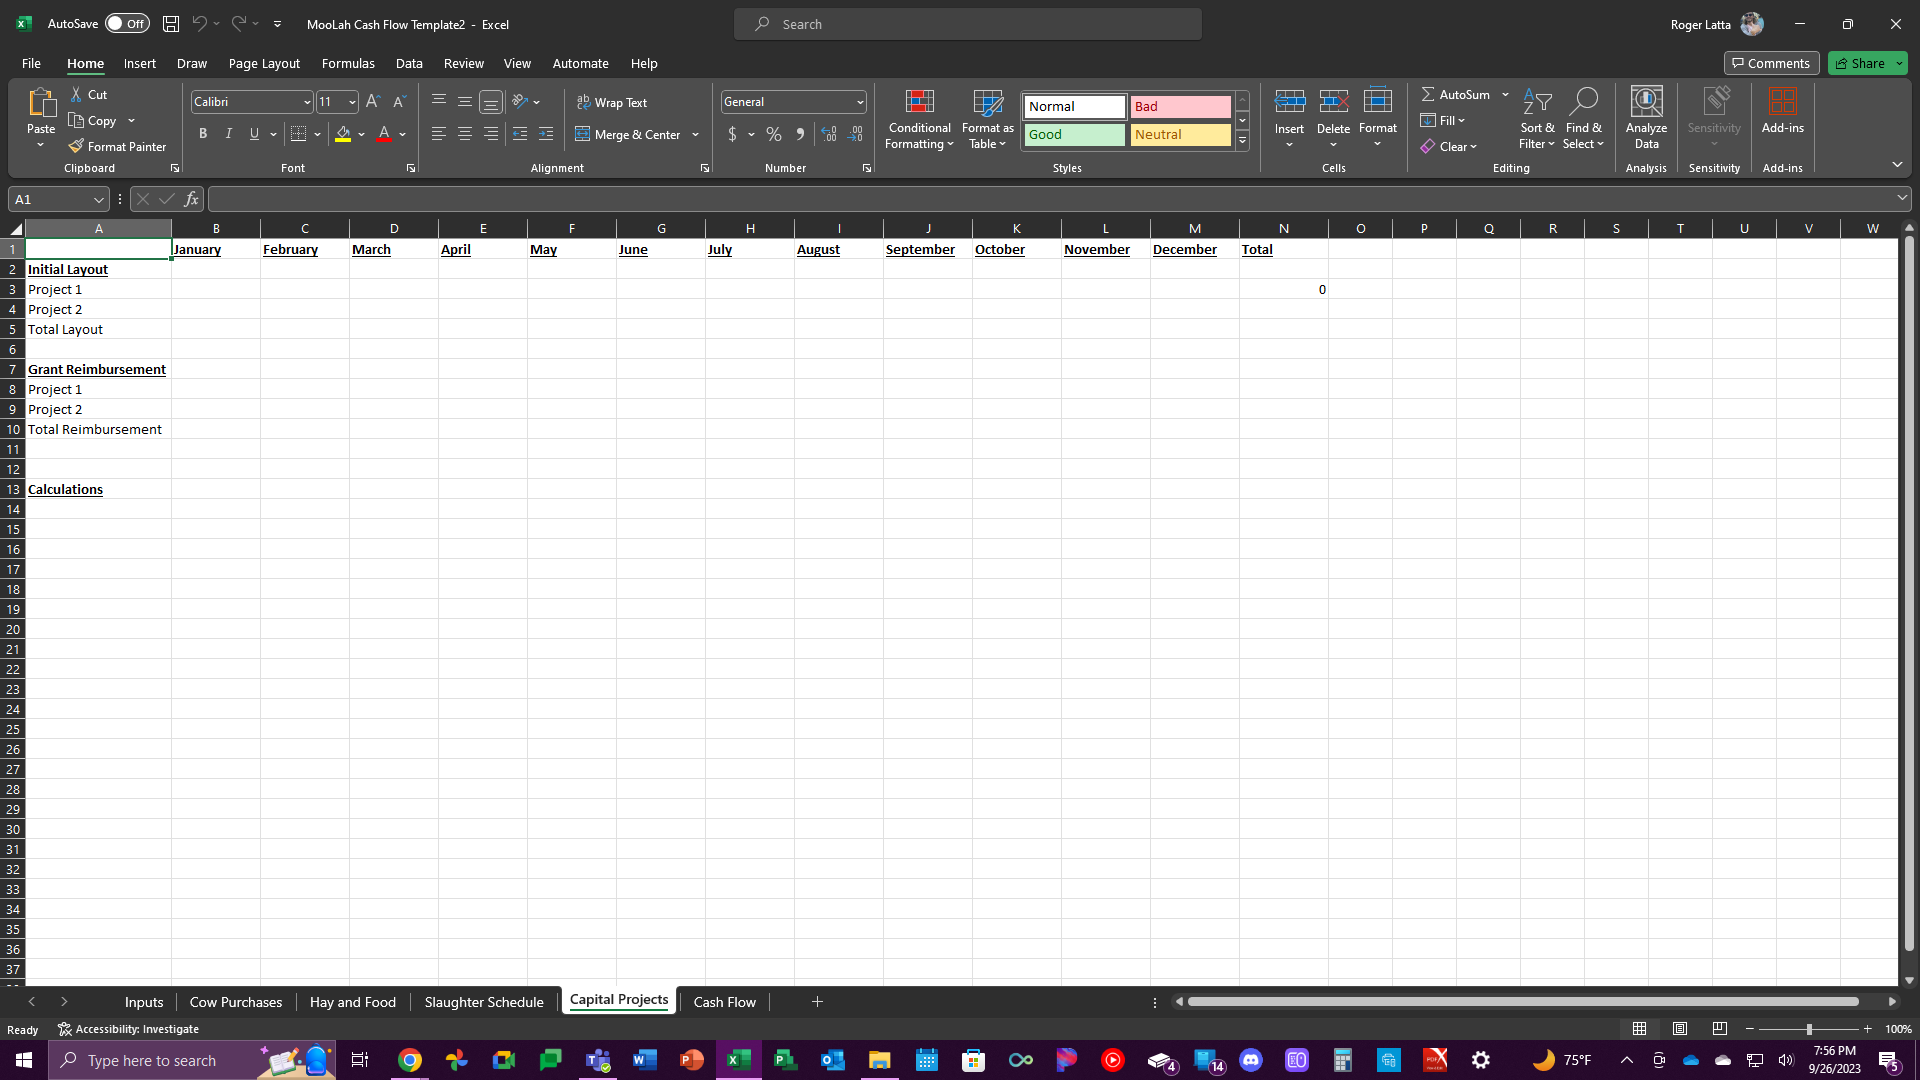
Task: Click Format as Table icon
Action: coord(989,119)
